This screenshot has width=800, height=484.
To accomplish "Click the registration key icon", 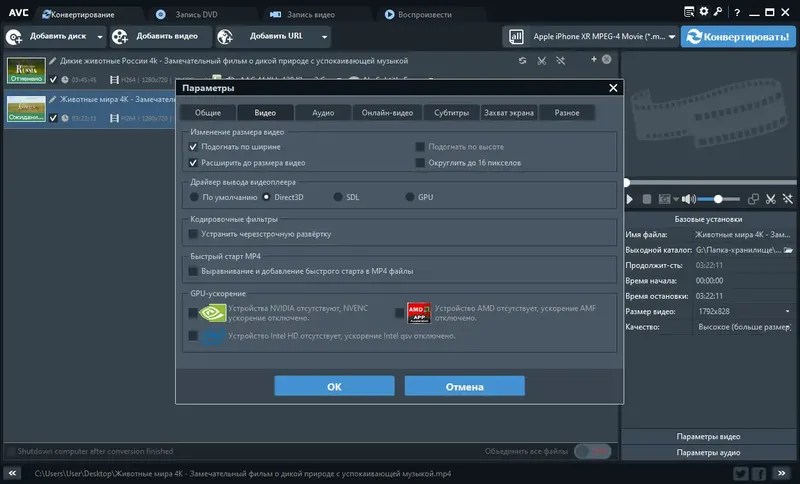I will click(x=718, y=12).
